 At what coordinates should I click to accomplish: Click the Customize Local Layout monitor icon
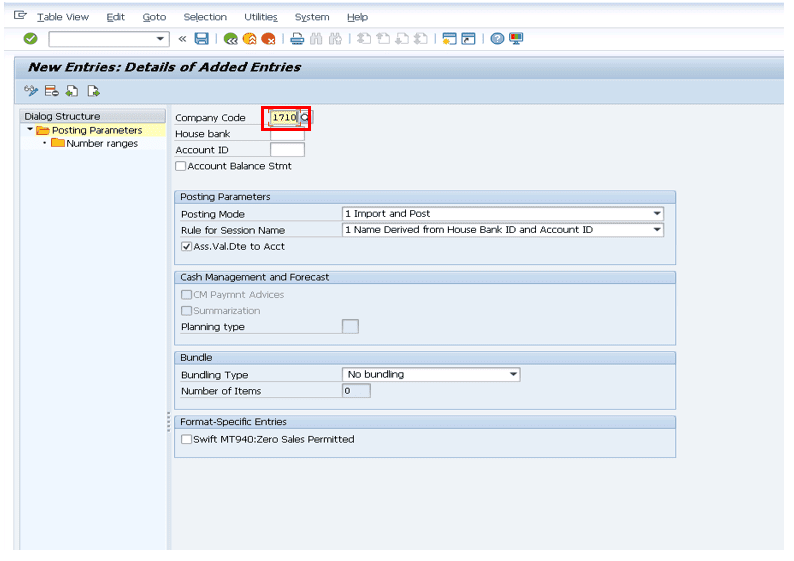(x=516, y=39)
